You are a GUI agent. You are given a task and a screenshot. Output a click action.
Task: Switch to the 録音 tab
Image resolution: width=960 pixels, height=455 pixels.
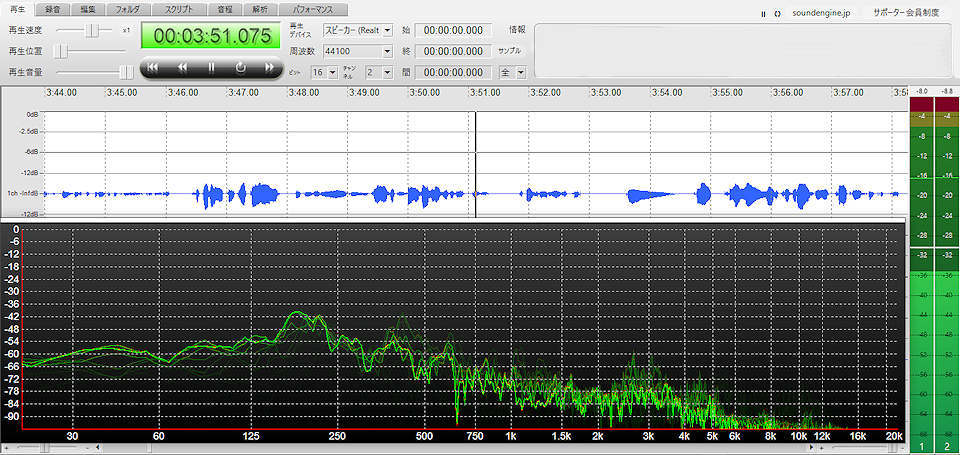pos(52,9)
